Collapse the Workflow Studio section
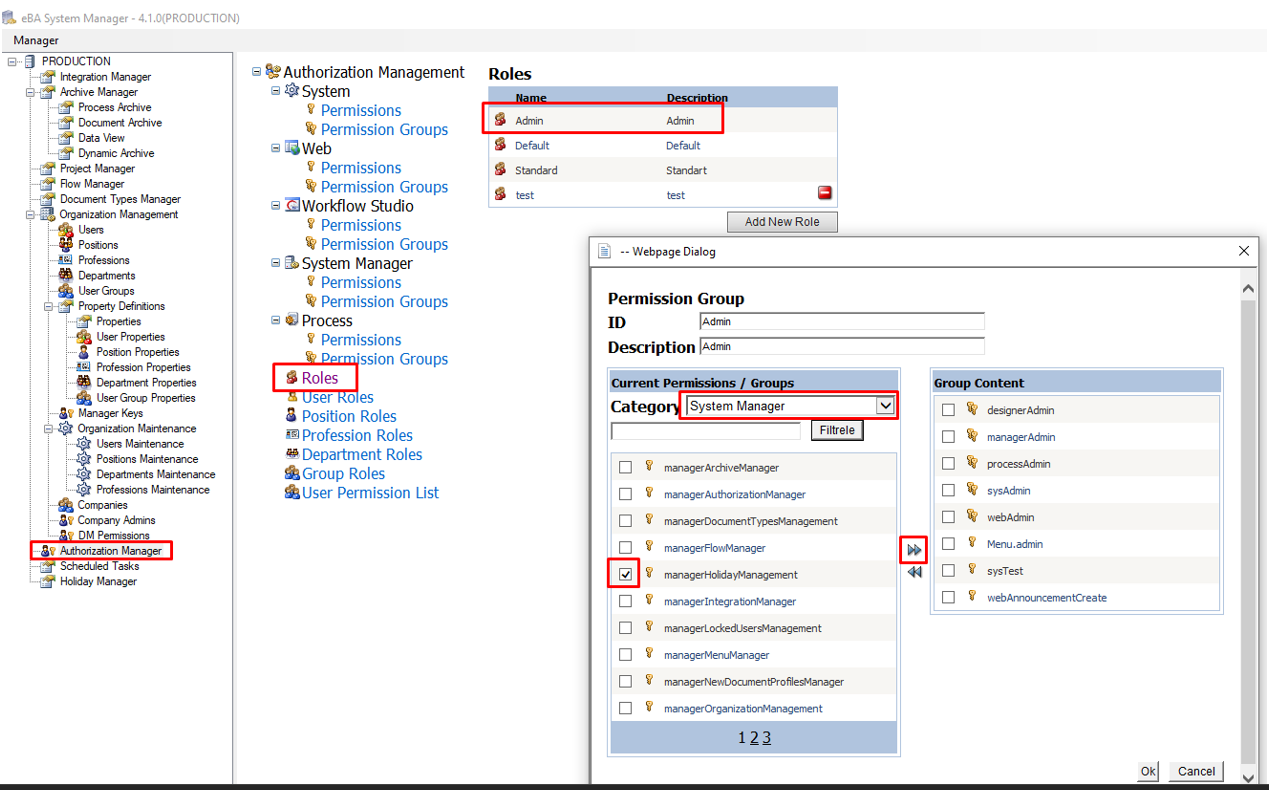Image resolution: width=1269 pixels, height=790 pixels. 277,206
